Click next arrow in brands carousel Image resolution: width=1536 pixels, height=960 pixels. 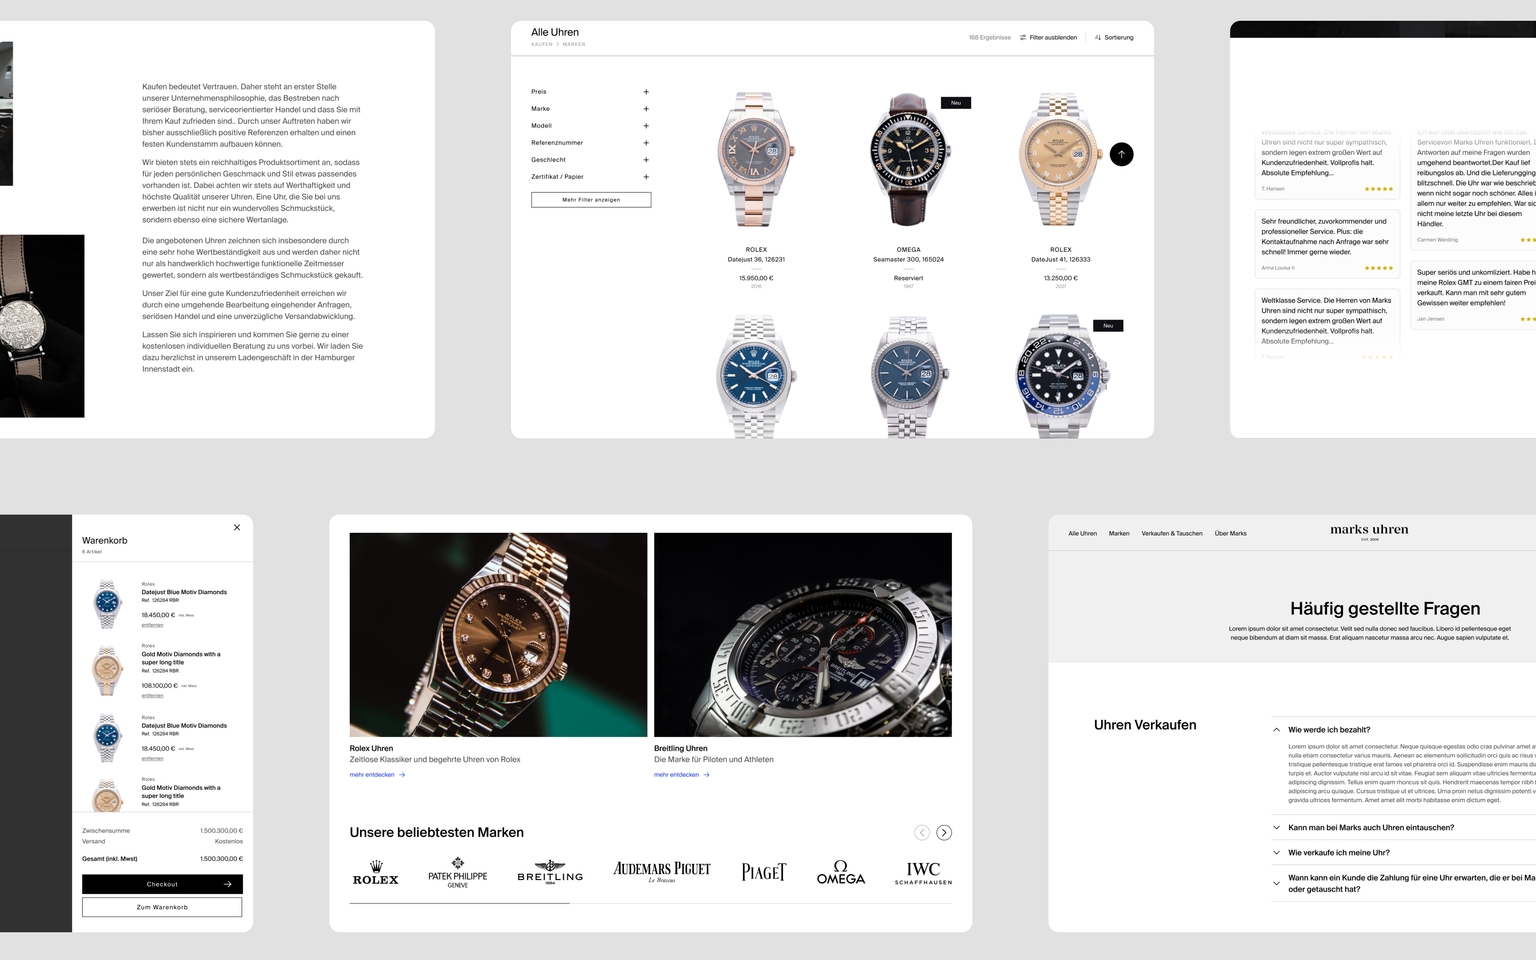pyautogui.click(x=943, y=833)
